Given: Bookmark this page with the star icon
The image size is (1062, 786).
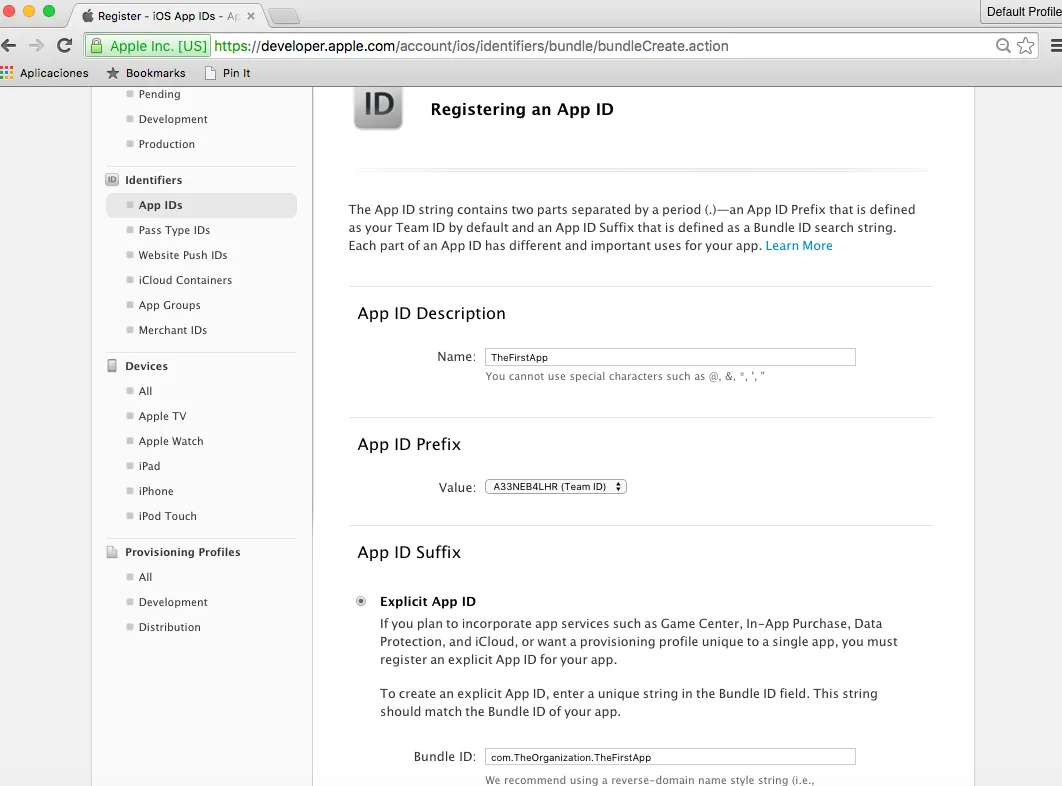Looking at the screenshot, I should click(1025, 45).
